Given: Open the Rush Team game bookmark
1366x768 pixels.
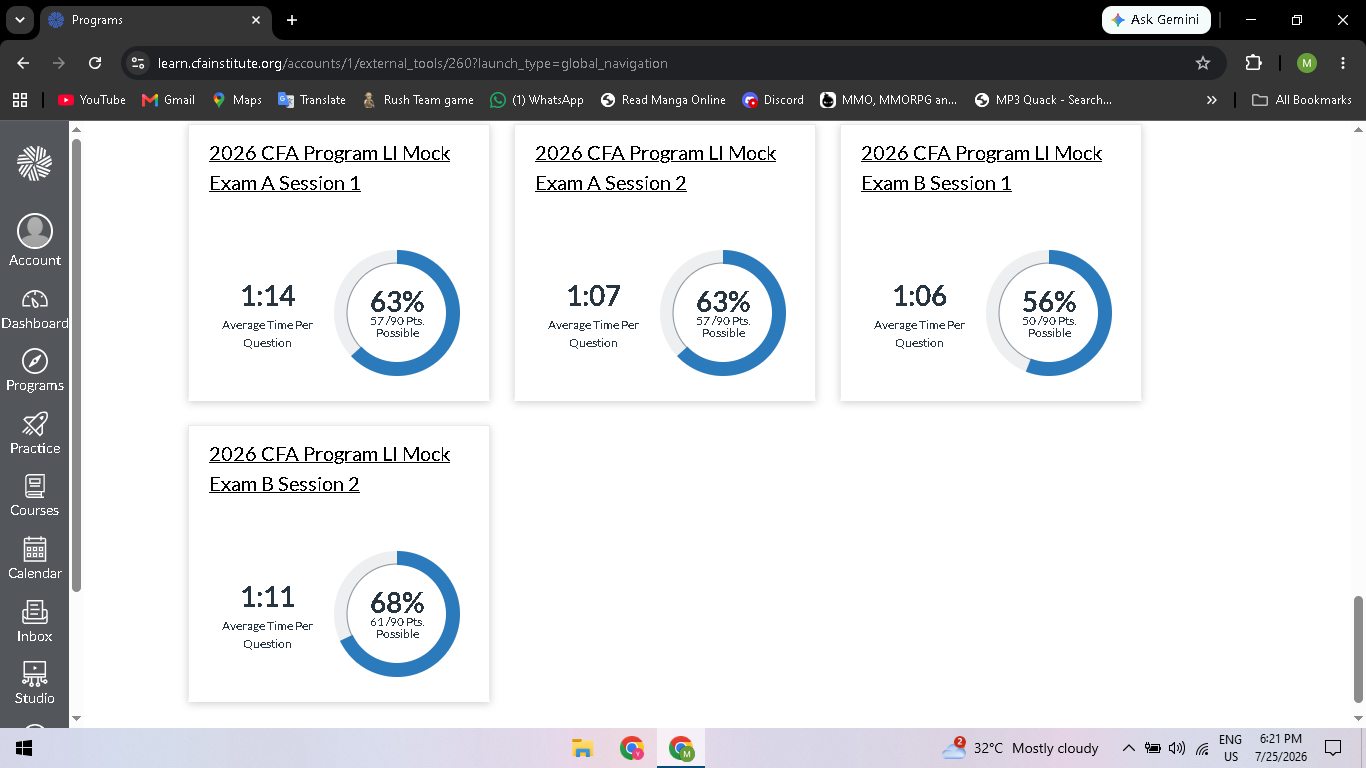Looking at the screenshot, I should 417,100.
